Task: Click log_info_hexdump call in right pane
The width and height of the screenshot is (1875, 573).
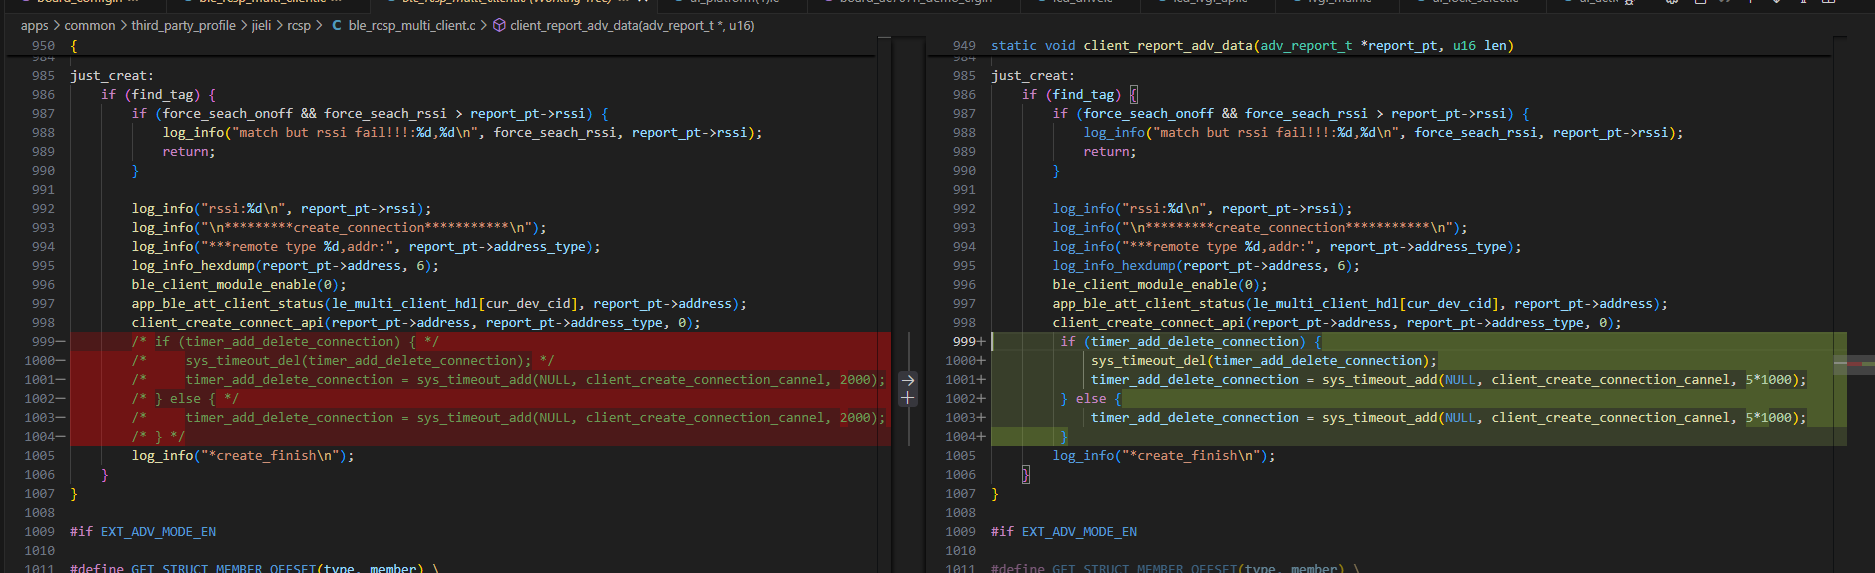Action: point(1206,266)
